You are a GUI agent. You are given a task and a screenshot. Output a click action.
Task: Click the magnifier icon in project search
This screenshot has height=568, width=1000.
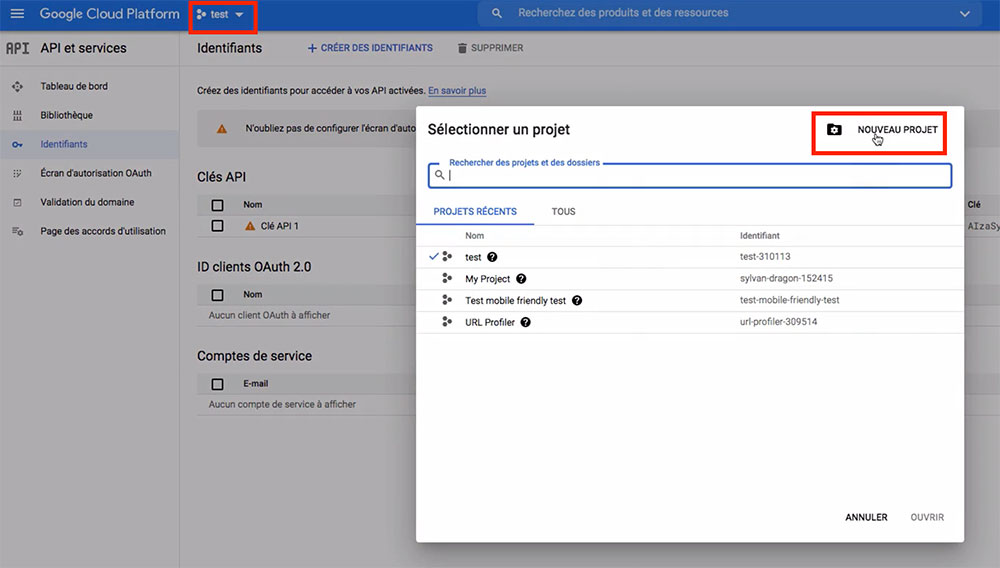pos(439,175)
